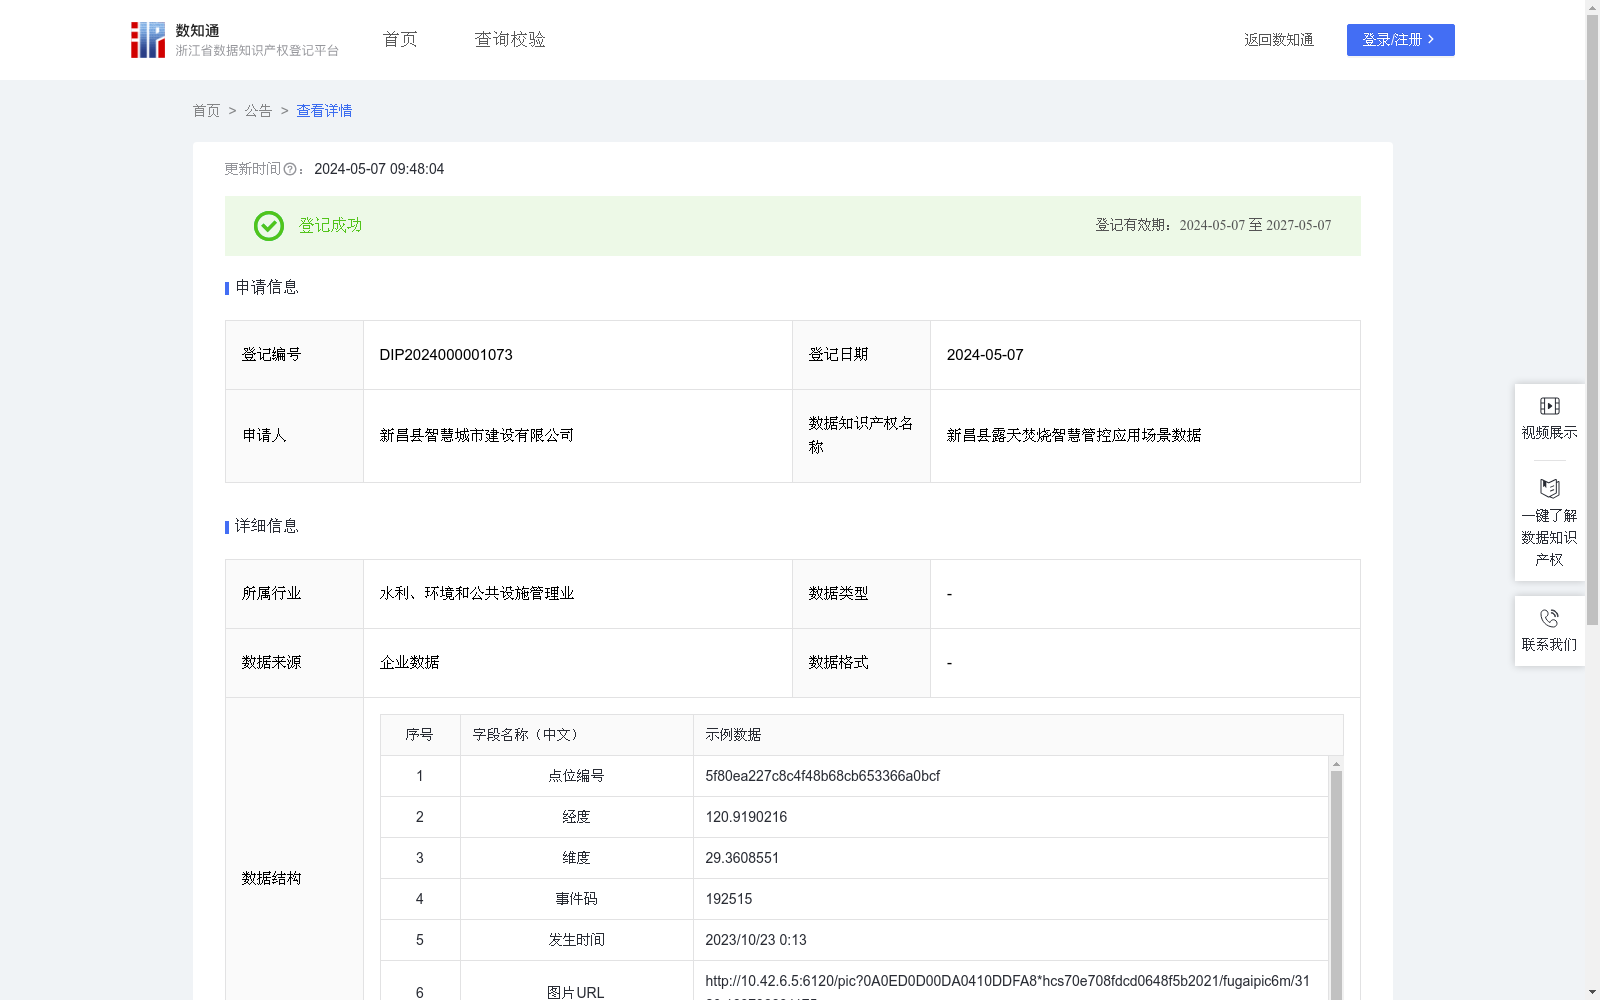Click data source value 企业数据

(409, 663)
